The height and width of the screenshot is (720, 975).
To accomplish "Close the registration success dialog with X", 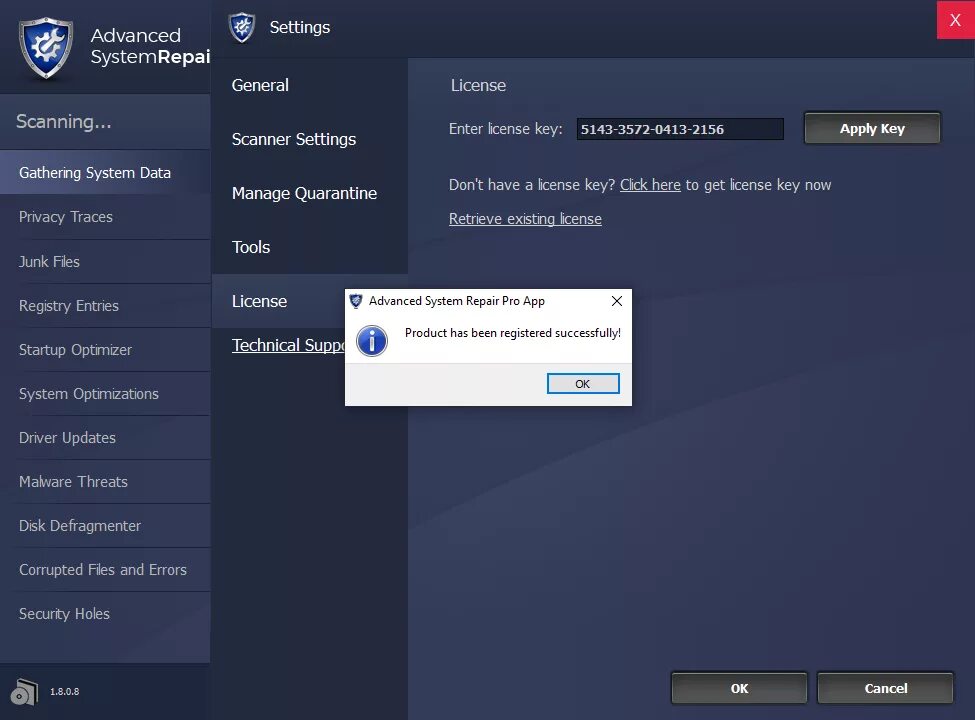I will pyautogui.click(x=617, y=301).
